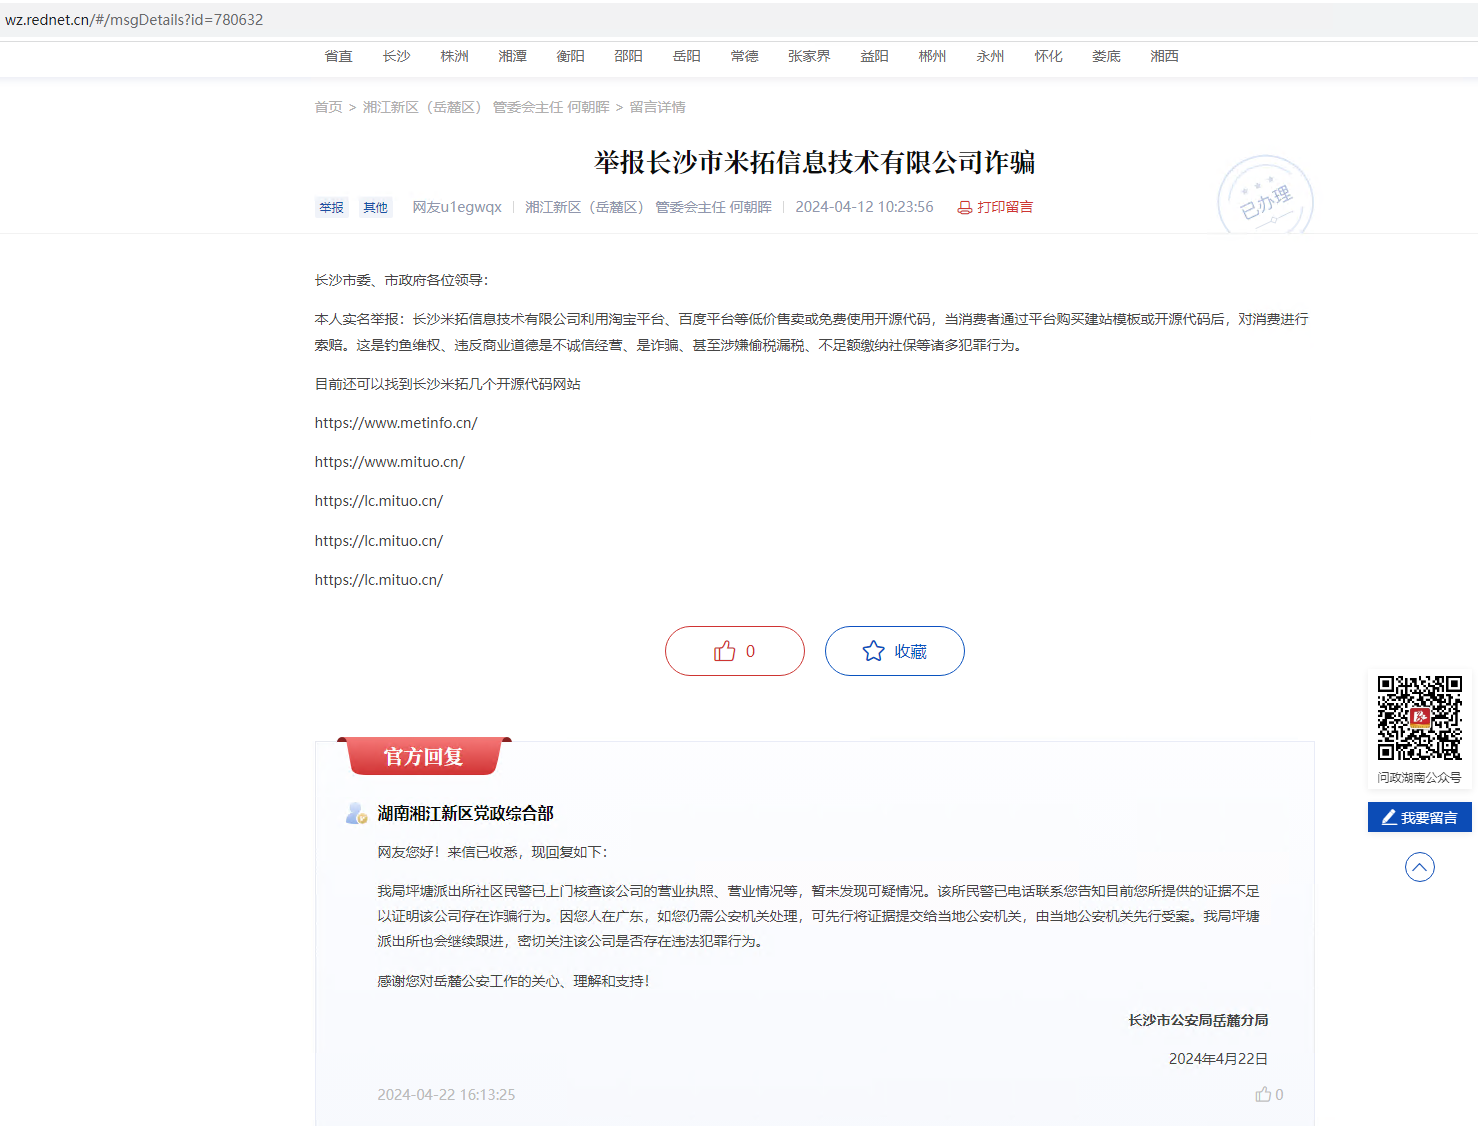Select the 郴州 region tab
The image size is (1478, 1126).
(x=933, y=56)
